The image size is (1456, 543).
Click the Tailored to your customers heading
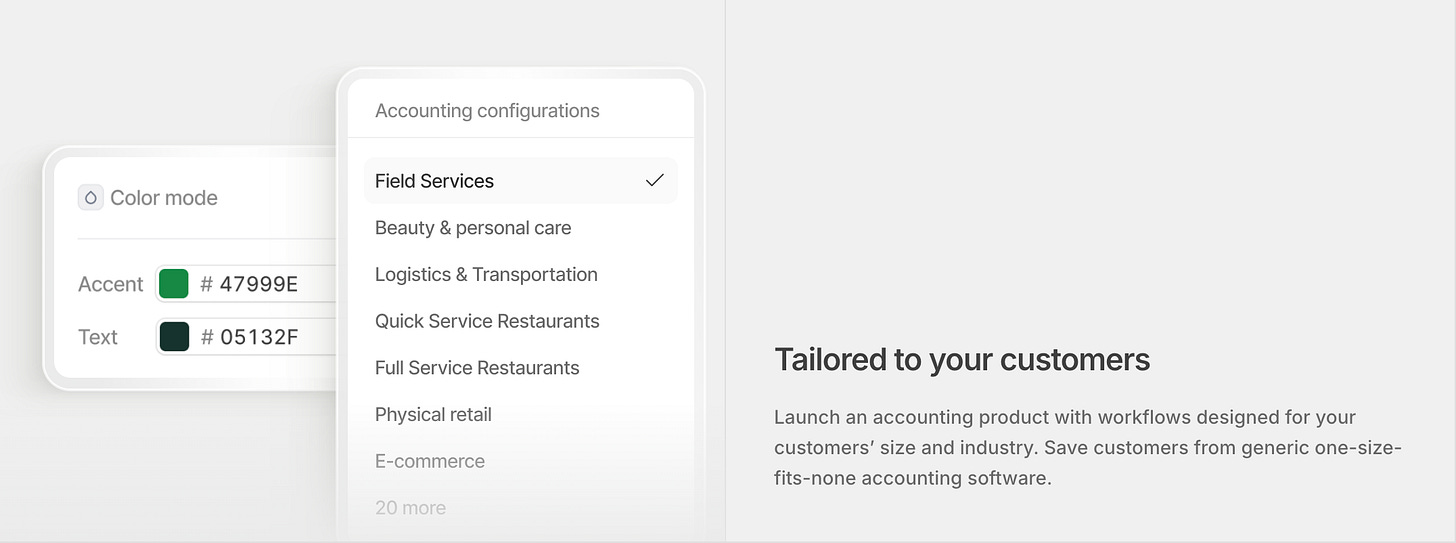click(x=962, y=360)
